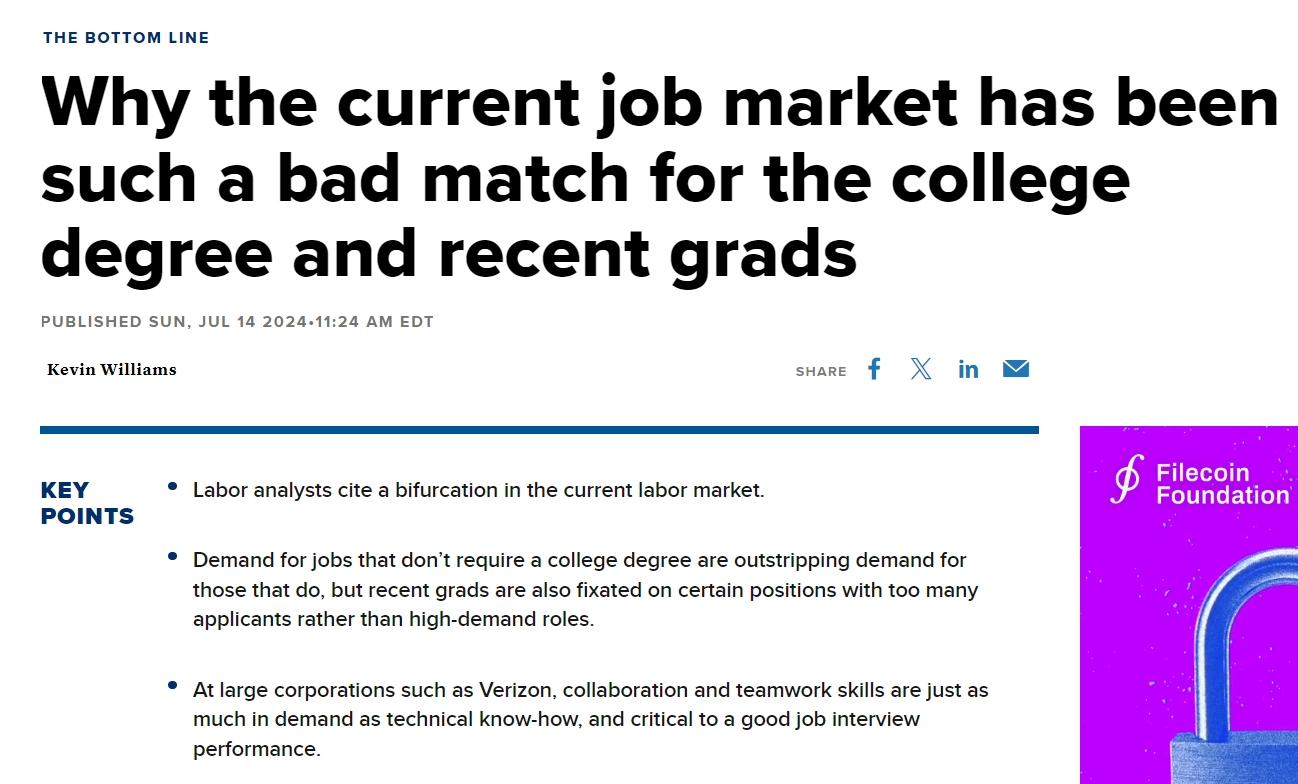Share article via email envelope icon

[1016, 368]
